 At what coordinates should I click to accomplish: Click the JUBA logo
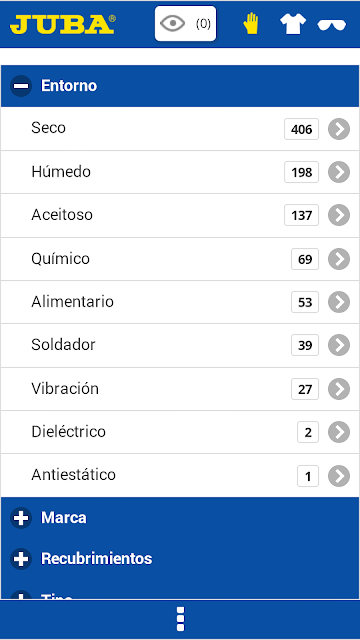click(x=63, y=24)
